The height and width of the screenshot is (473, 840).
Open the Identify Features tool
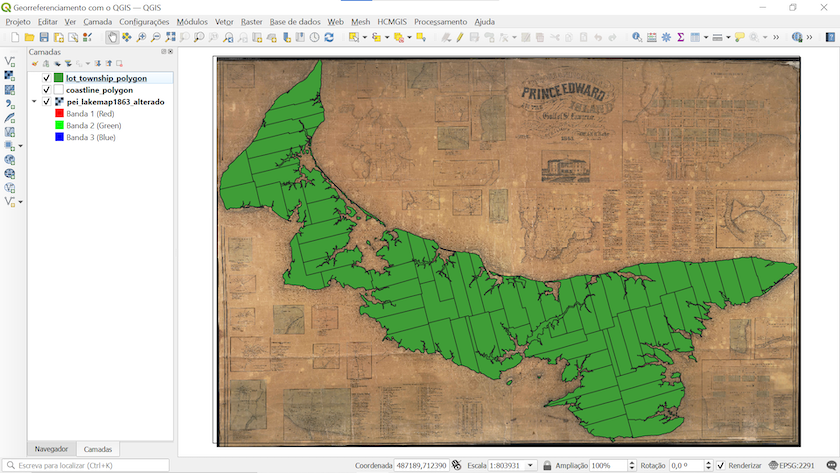(x=637, y=37)
